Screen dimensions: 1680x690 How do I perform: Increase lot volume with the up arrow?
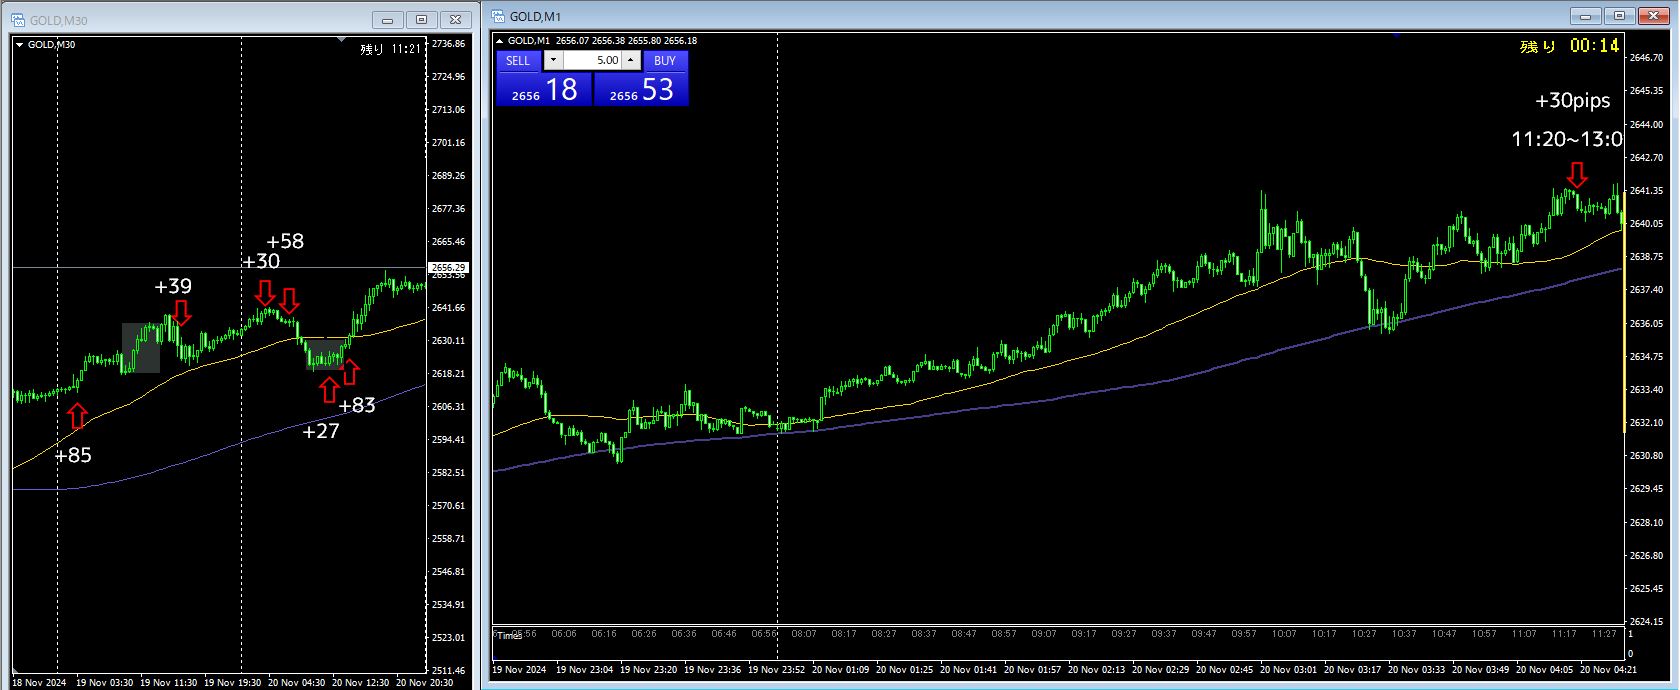pos(631,60)
